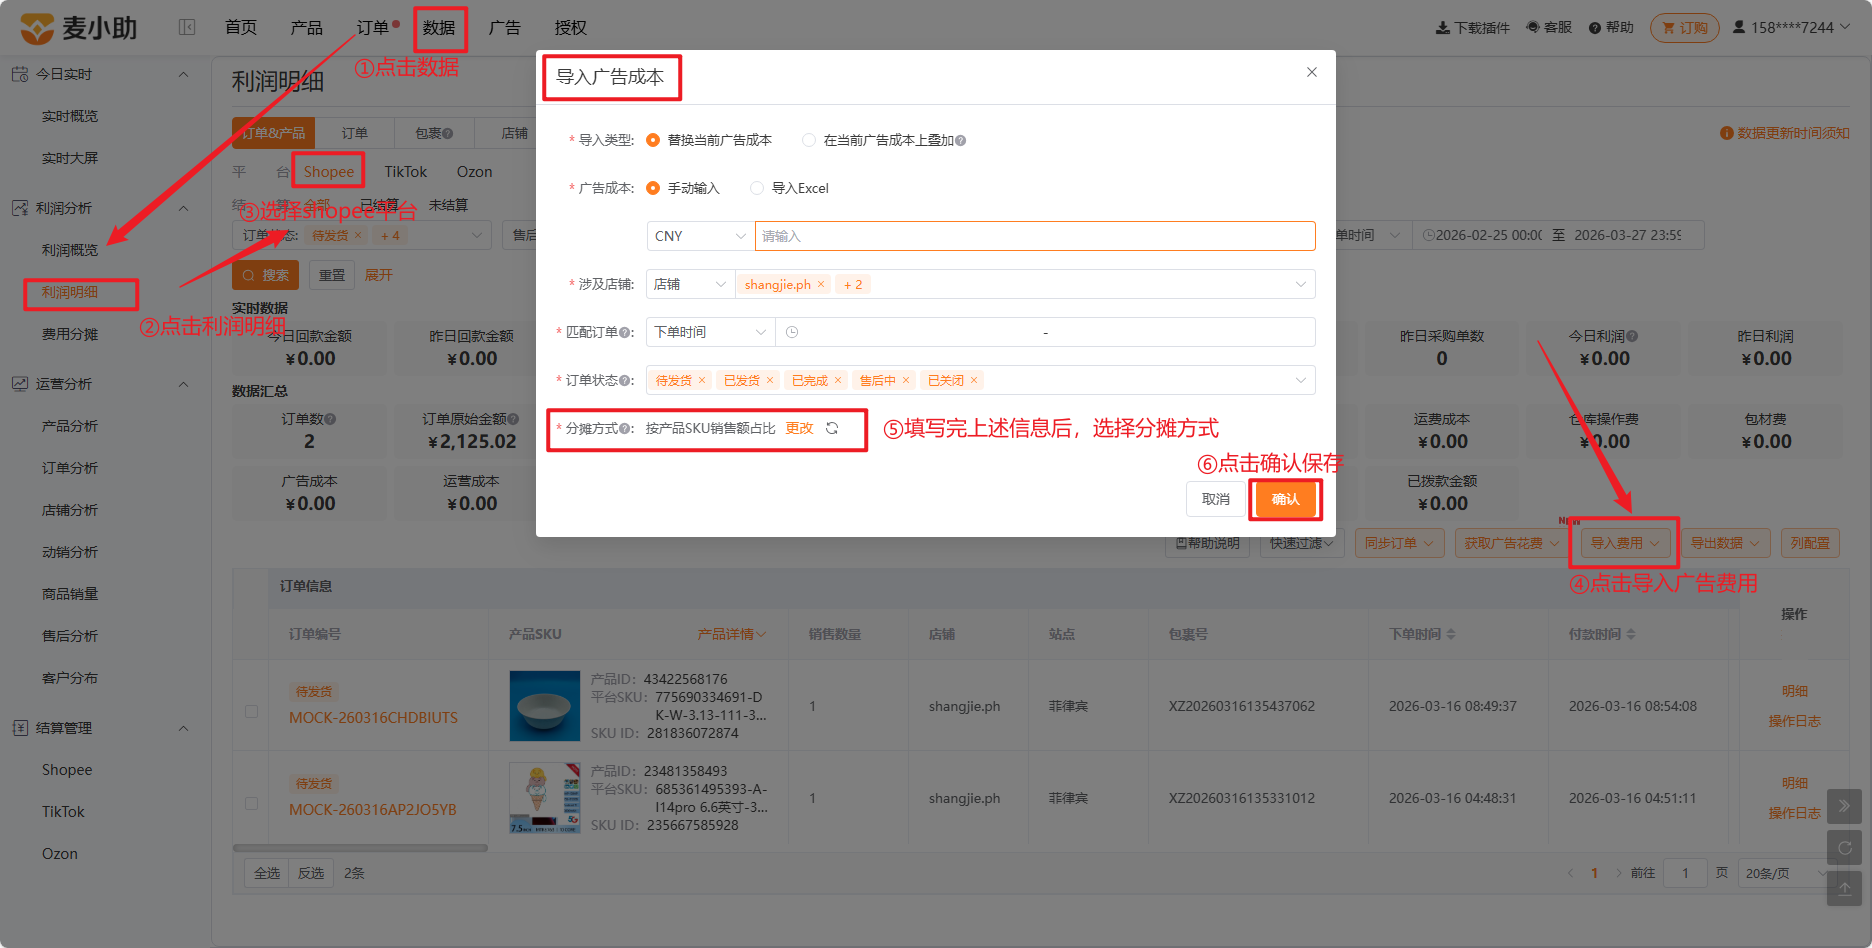Remove the shangjie.ph store tag
1872x948 pixels.
(821, 284)
